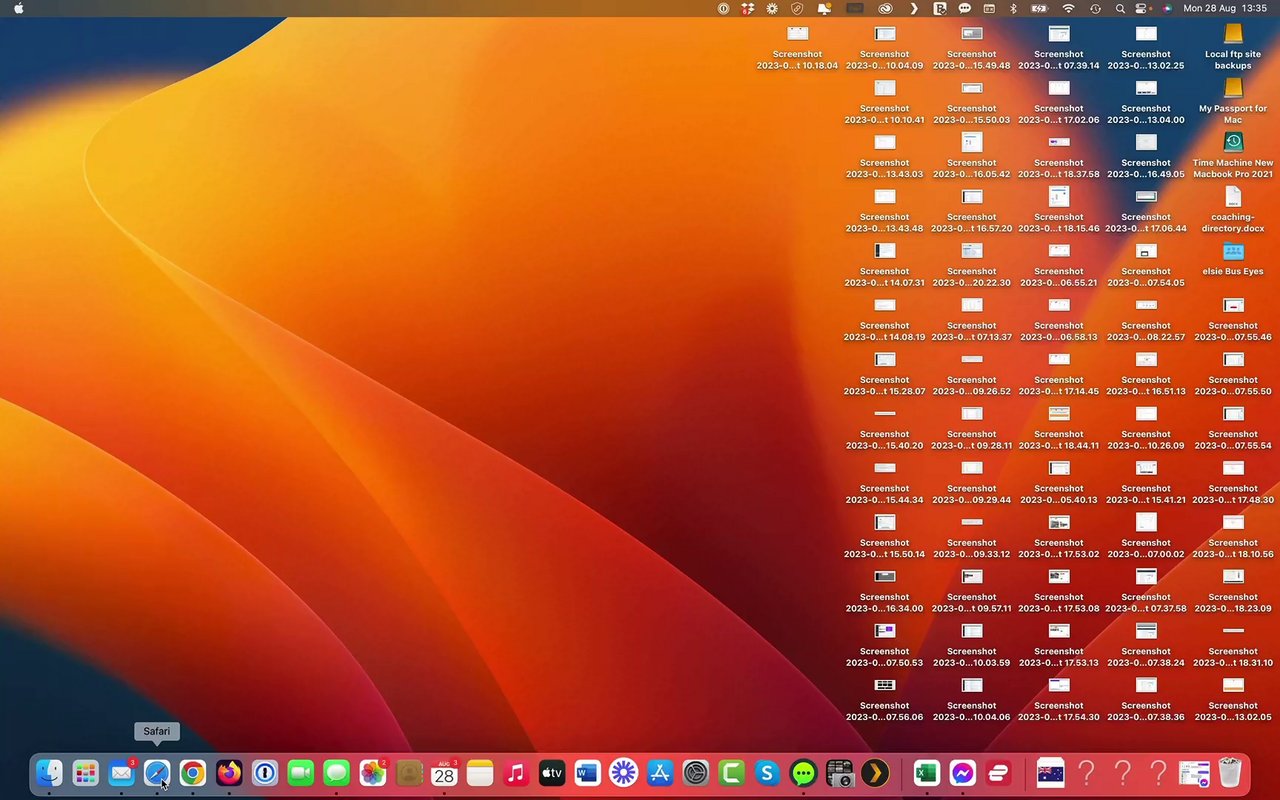Open the Wi-Fi menu
This screenshot has width=1280, height=800.
click(1068, 8)
